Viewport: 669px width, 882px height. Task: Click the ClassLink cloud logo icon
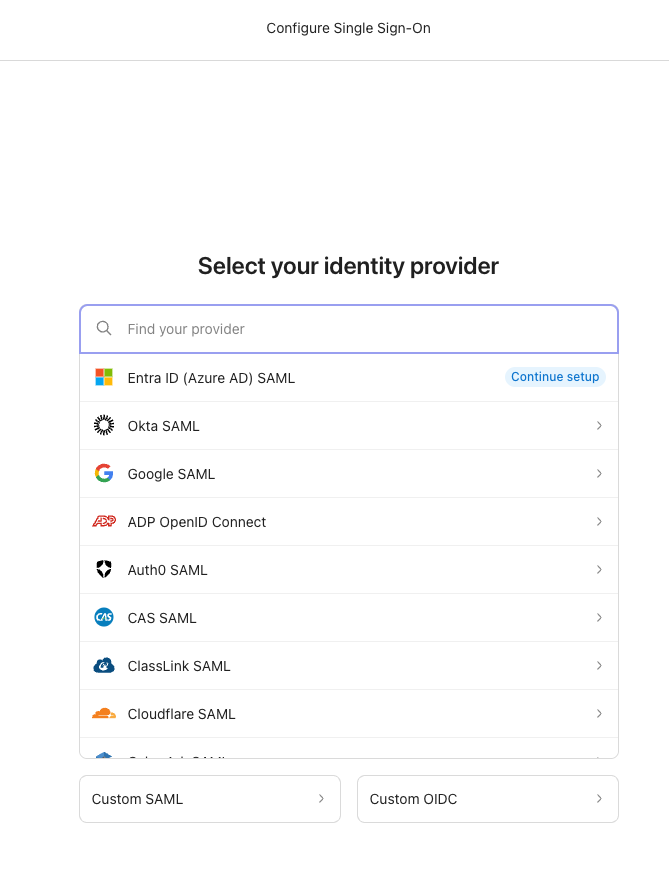104,665
